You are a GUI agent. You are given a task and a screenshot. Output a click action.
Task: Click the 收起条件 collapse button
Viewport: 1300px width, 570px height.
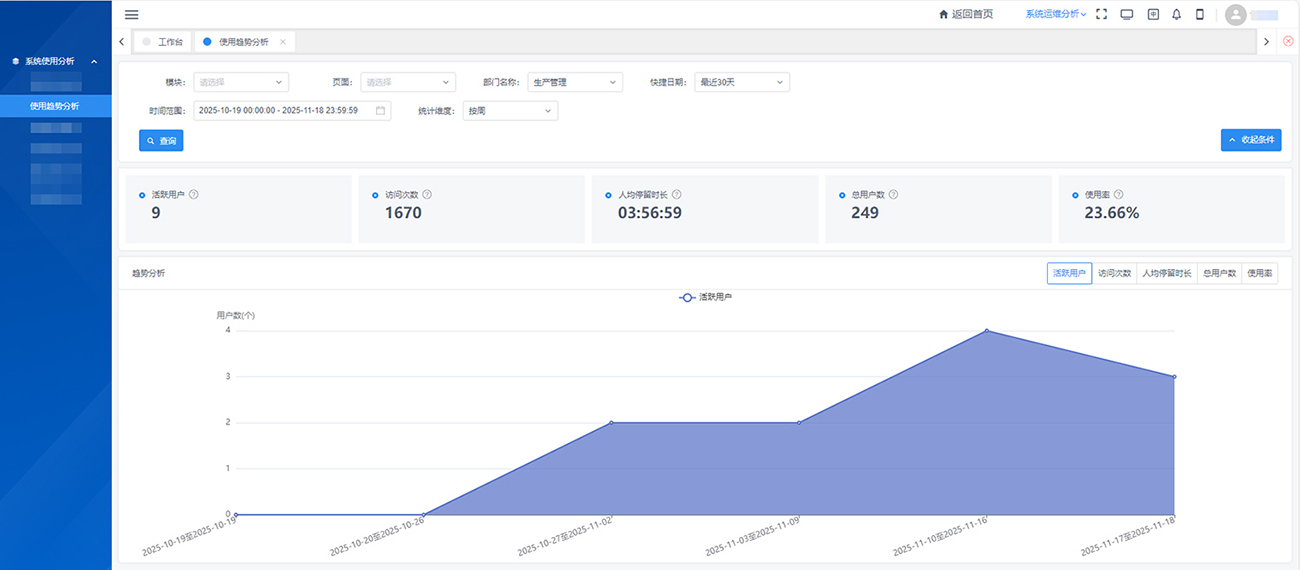pyautogui.click(x=1251, y=140)
